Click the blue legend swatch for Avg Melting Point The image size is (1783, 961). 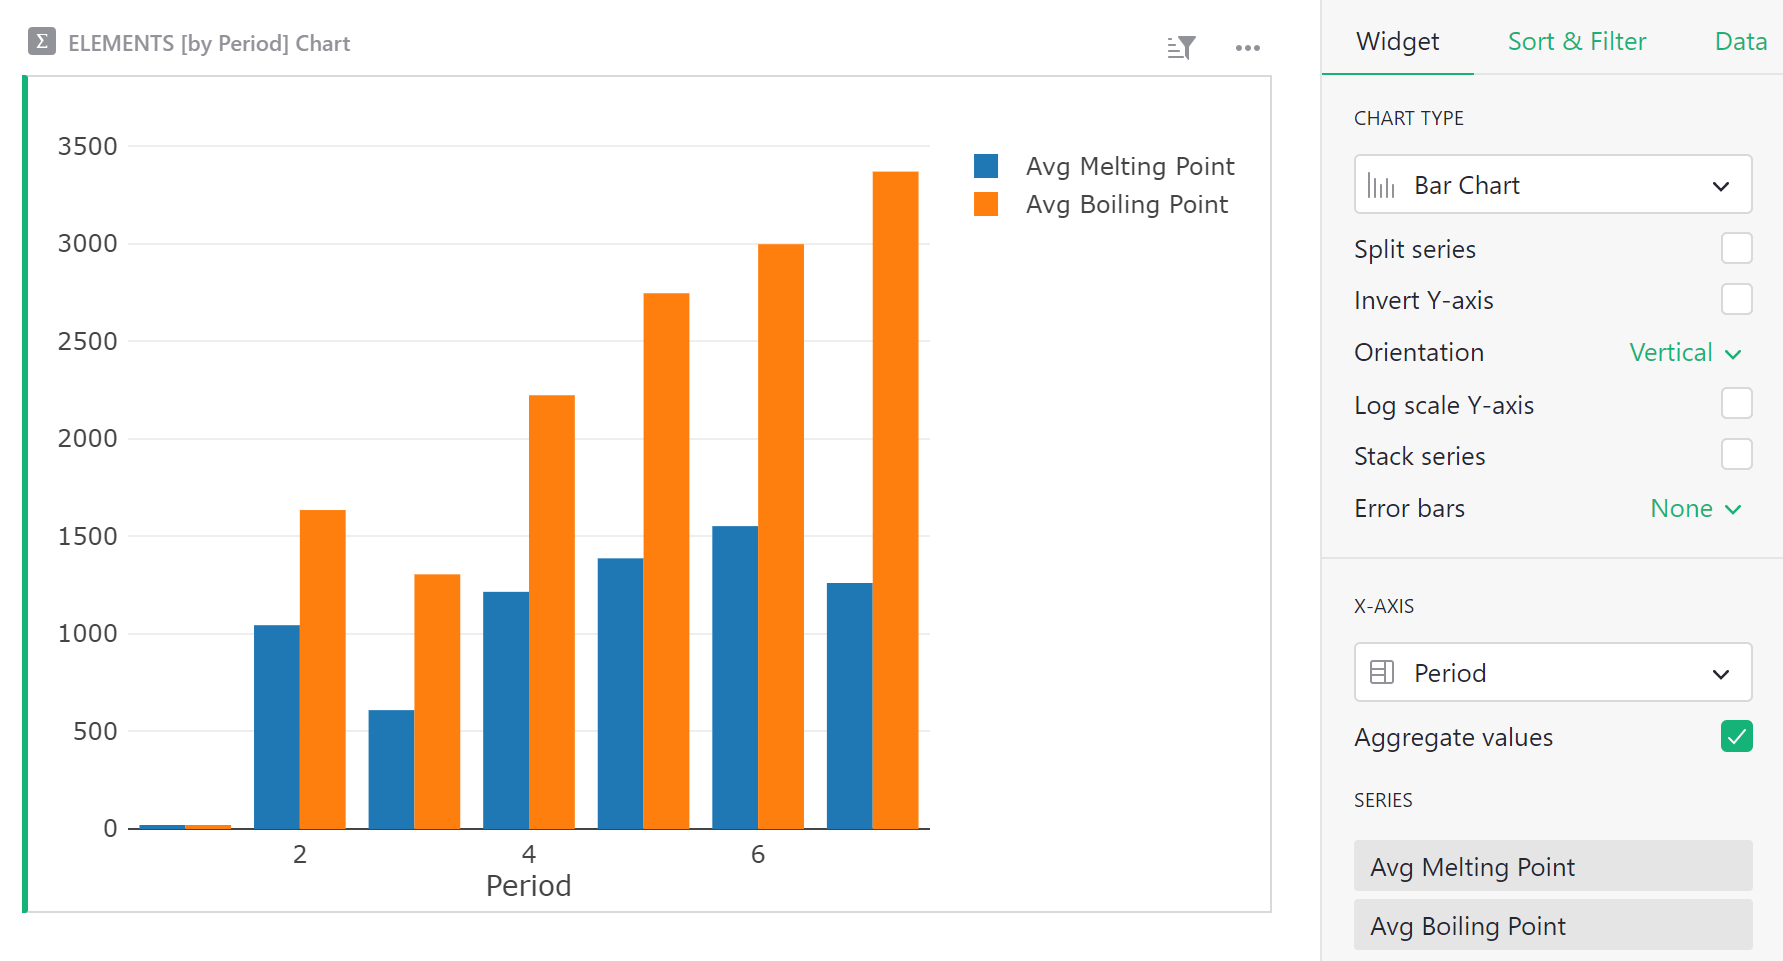(986, 165)
